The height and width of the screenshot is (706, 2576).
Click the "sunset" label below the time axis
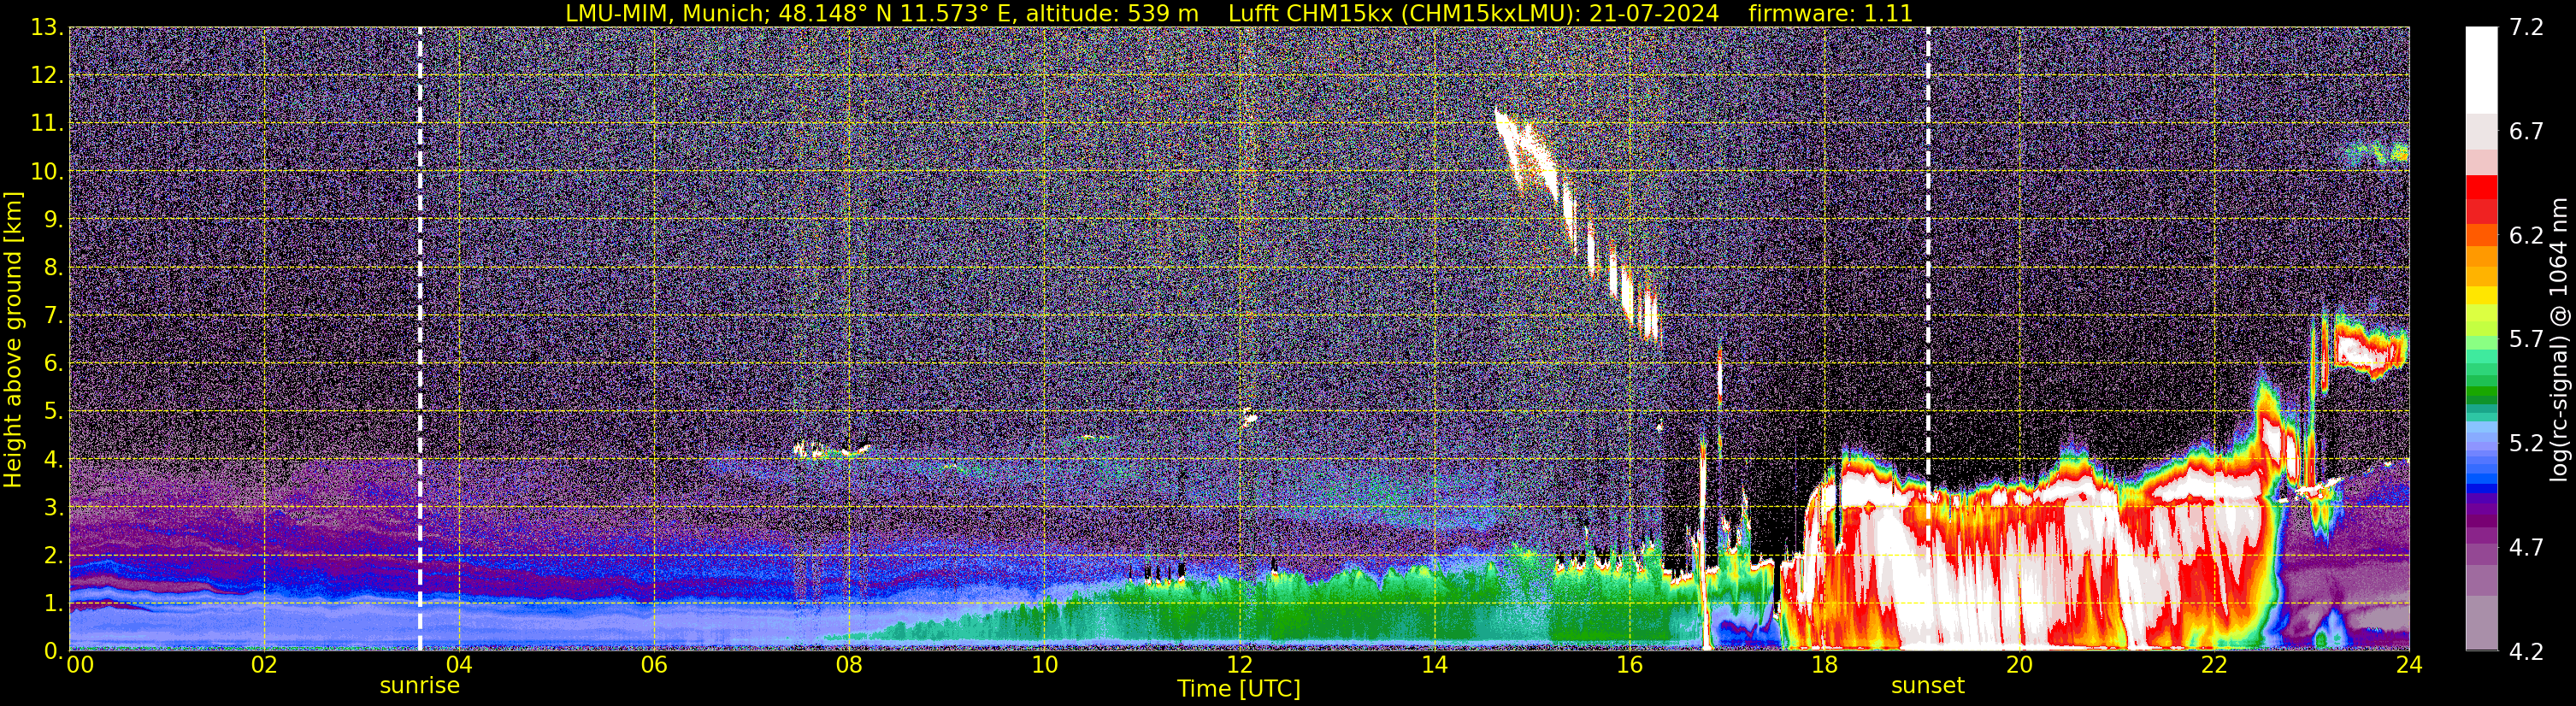coord(1928,686)
